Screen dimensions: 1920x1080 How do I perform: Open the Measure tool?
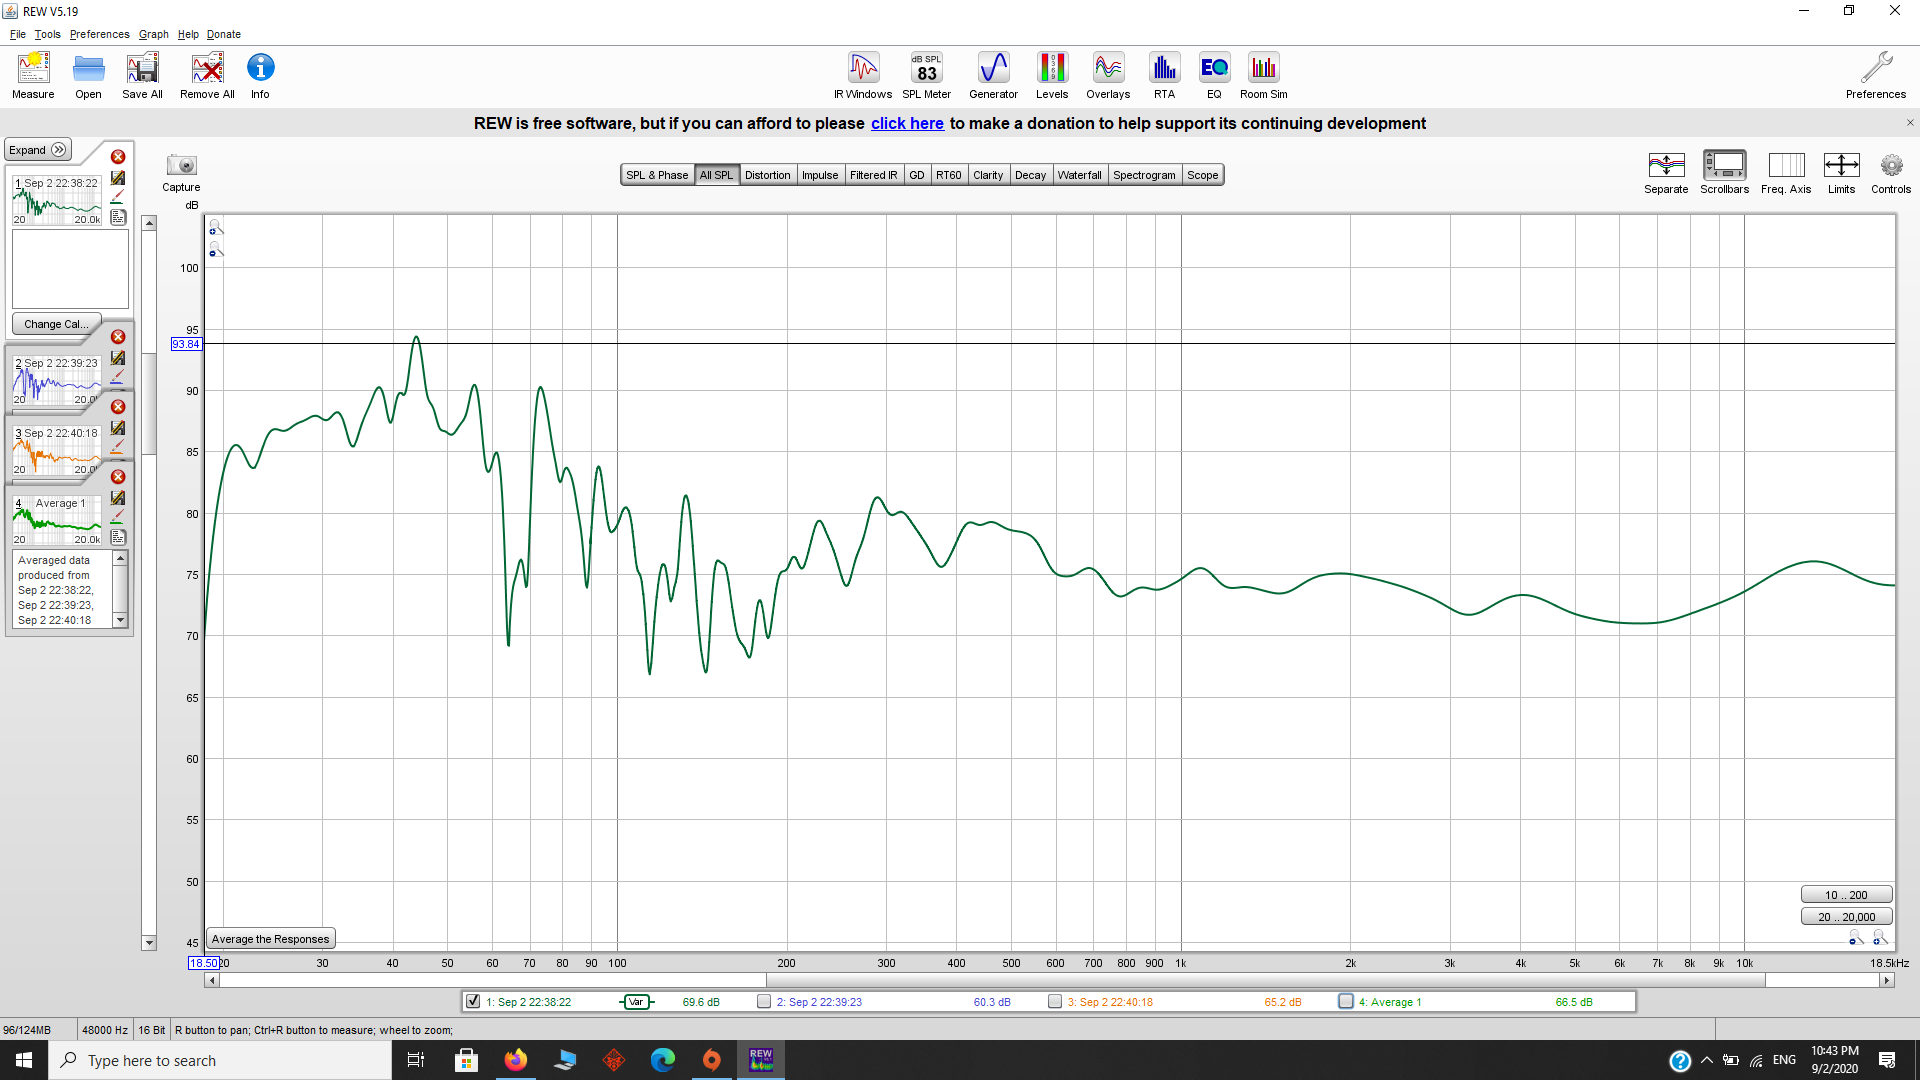click(33, 76)
